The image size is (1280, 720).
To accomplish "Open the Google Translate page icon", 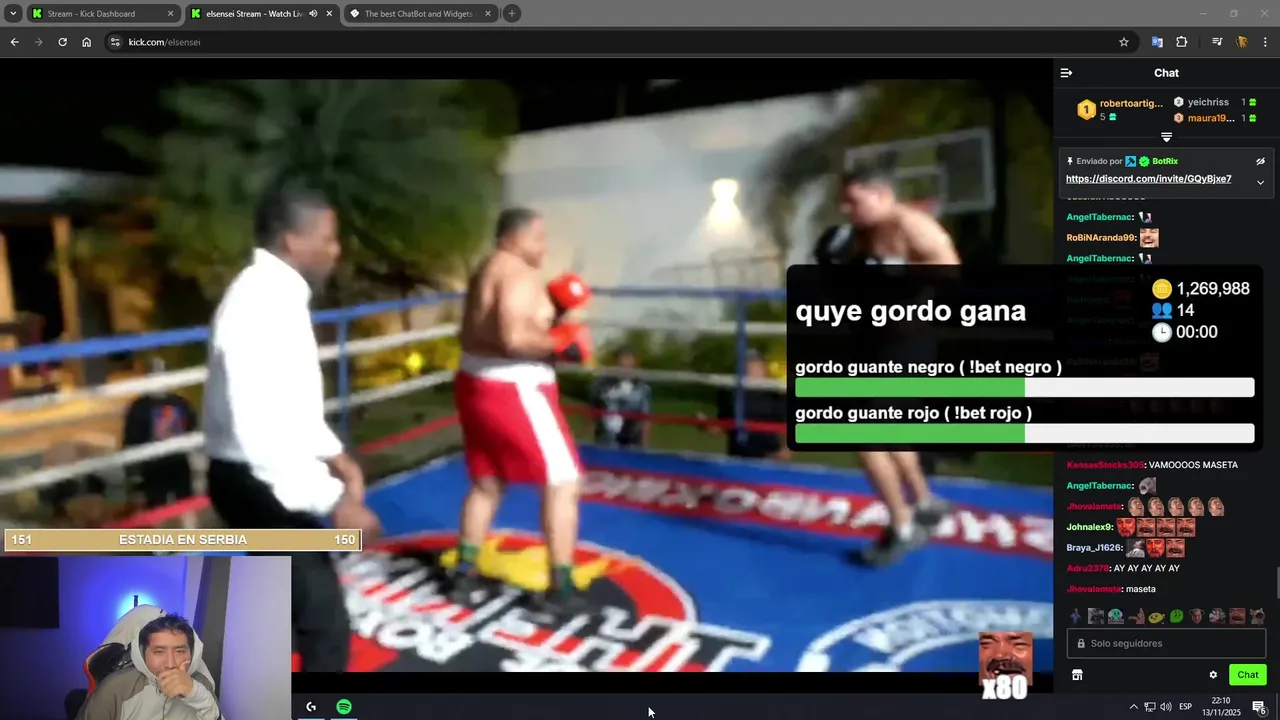I will (x=1157, y=42).
